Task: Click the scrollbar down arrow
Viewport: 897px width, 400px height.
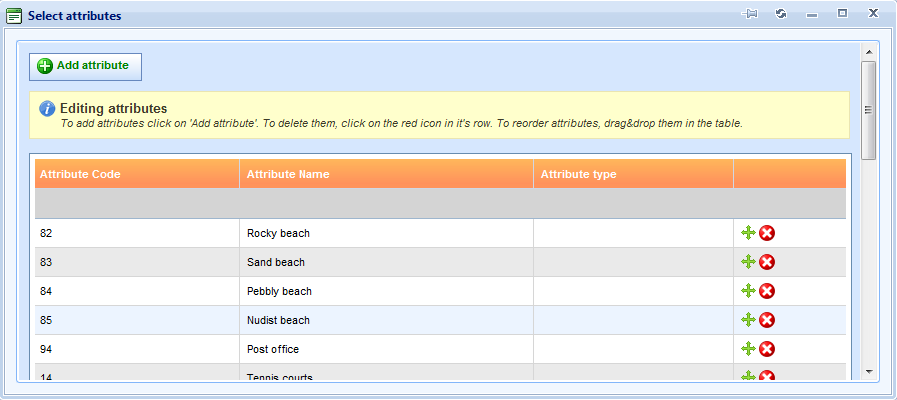Action: point(868,371)
